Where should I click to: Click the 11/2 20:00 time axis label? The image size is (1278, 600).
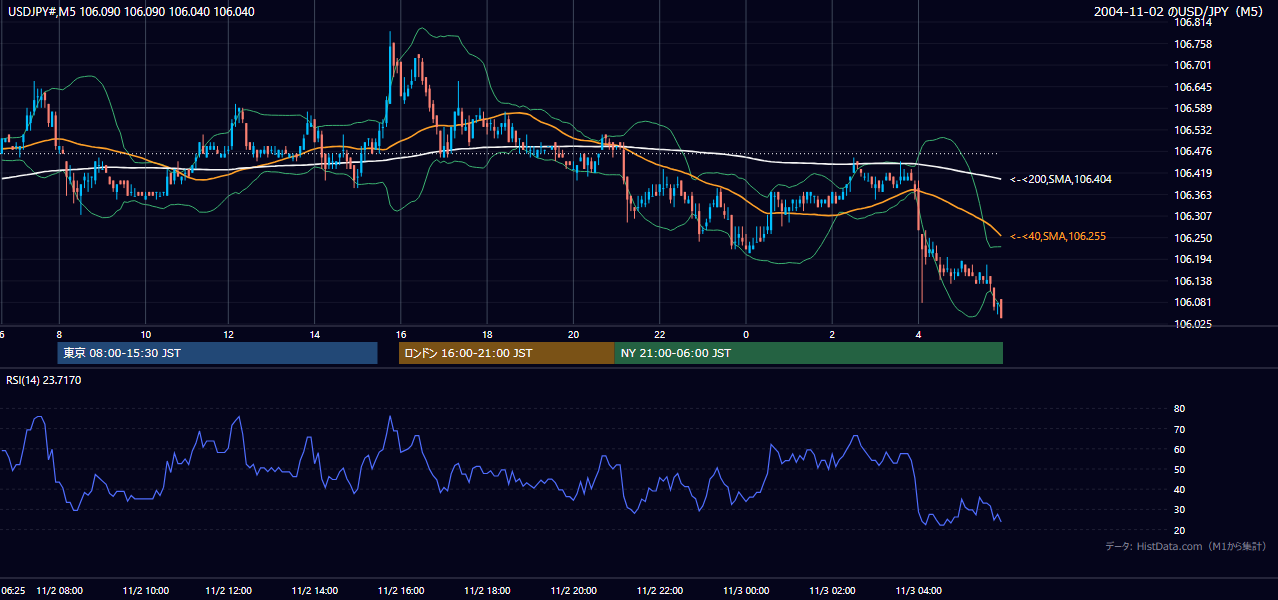tap(575, 590)
